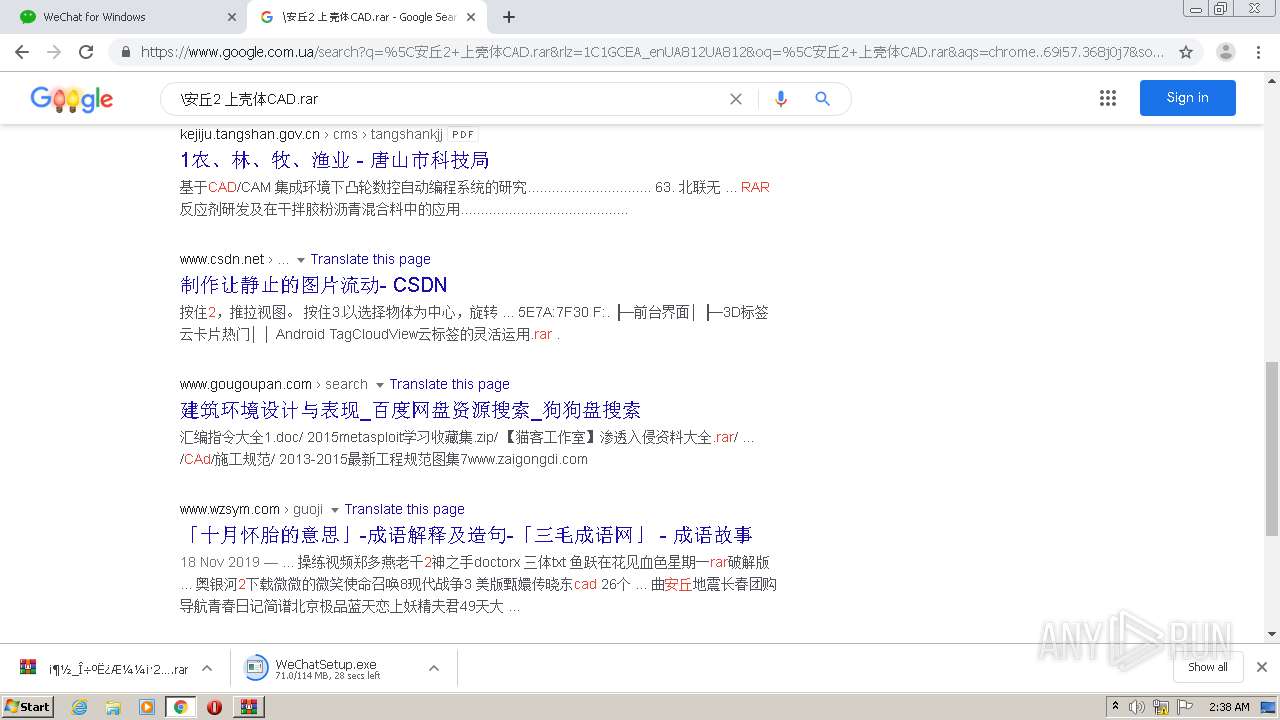The height and width of the screenshot is (720, 1280).
Task: Open Windows Explorer from the taskbar
Action: [113, 707]
